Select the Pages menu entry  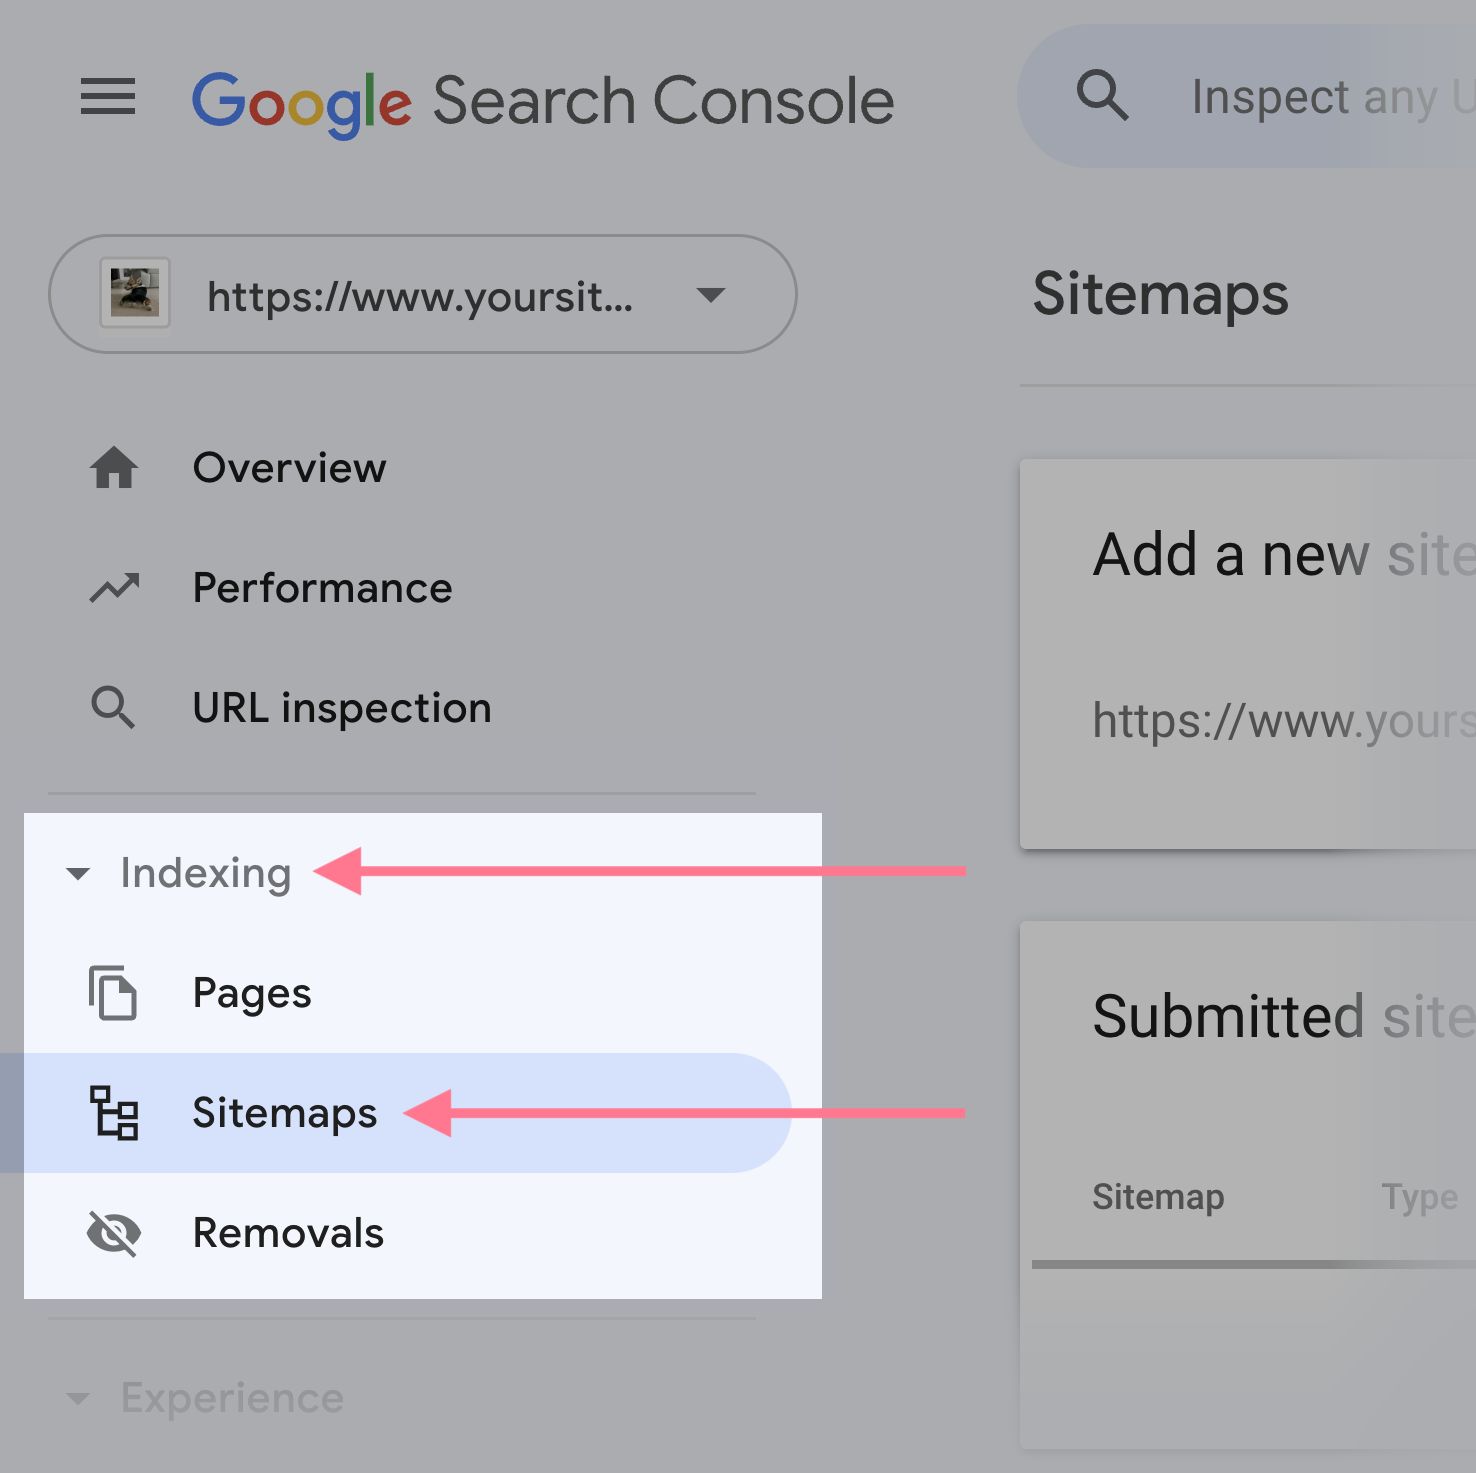click(x=252, y=993)
